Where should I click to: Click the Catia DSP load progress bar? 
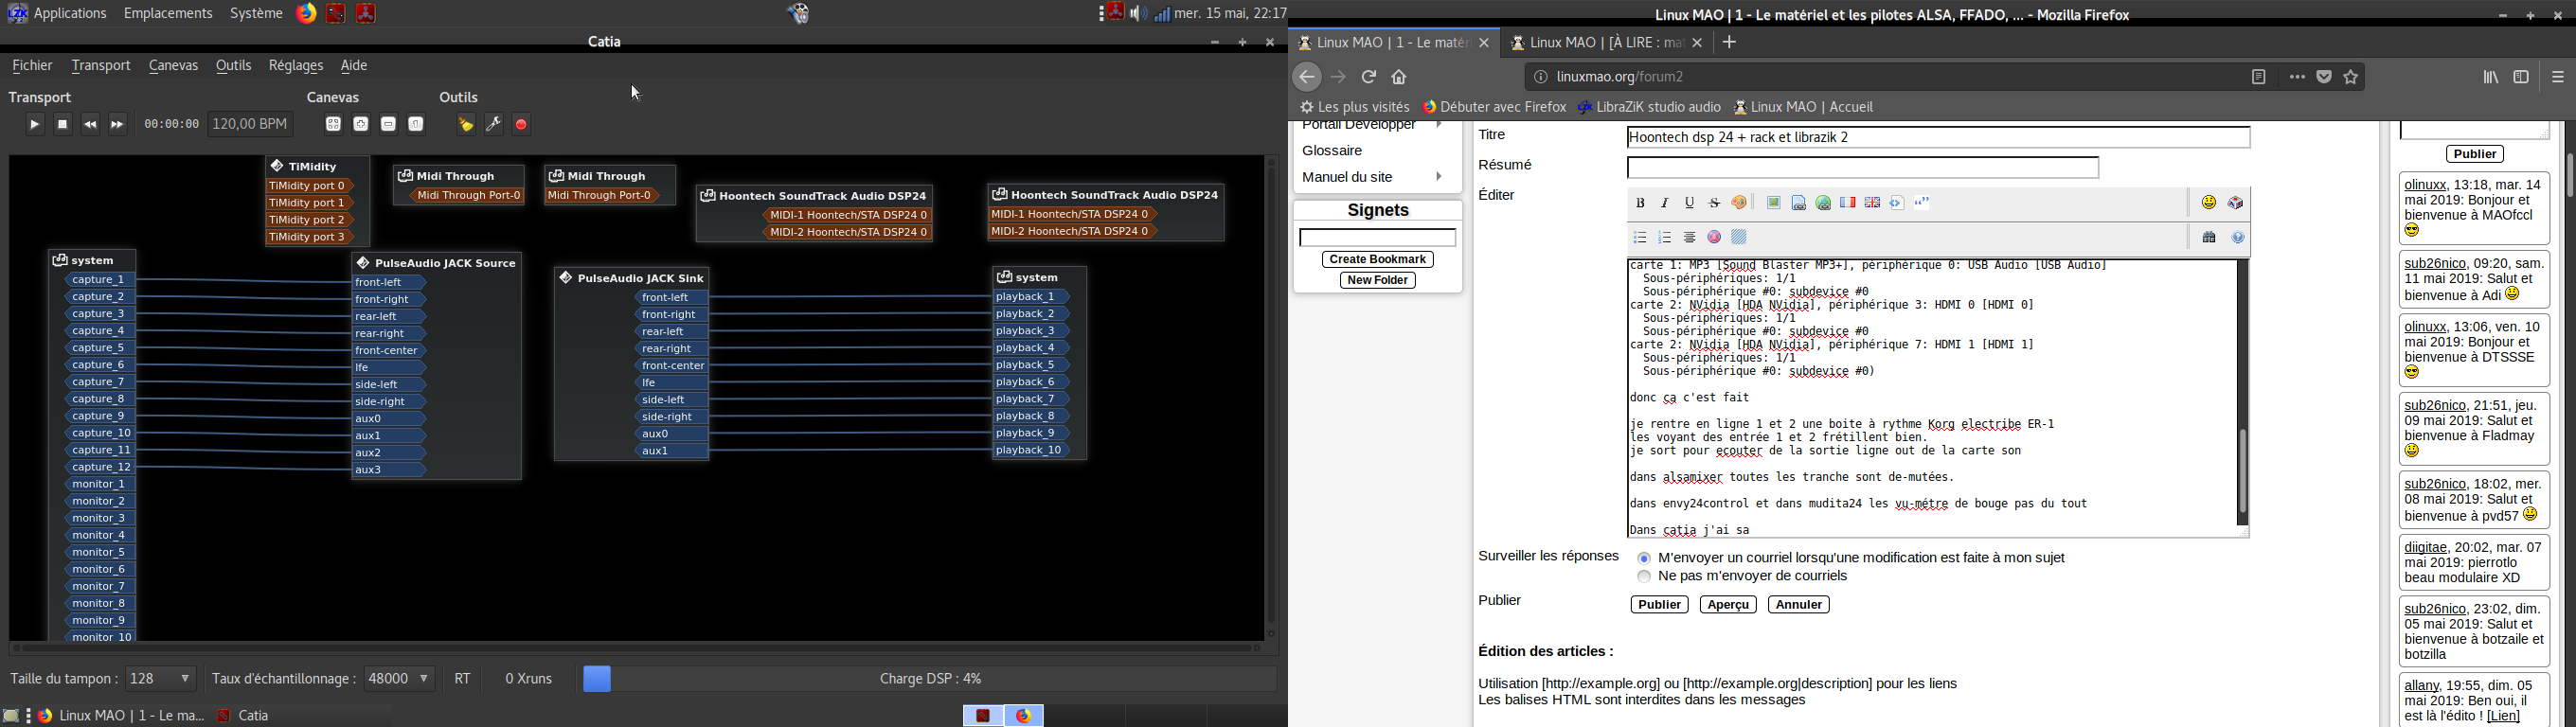[929, 679]
